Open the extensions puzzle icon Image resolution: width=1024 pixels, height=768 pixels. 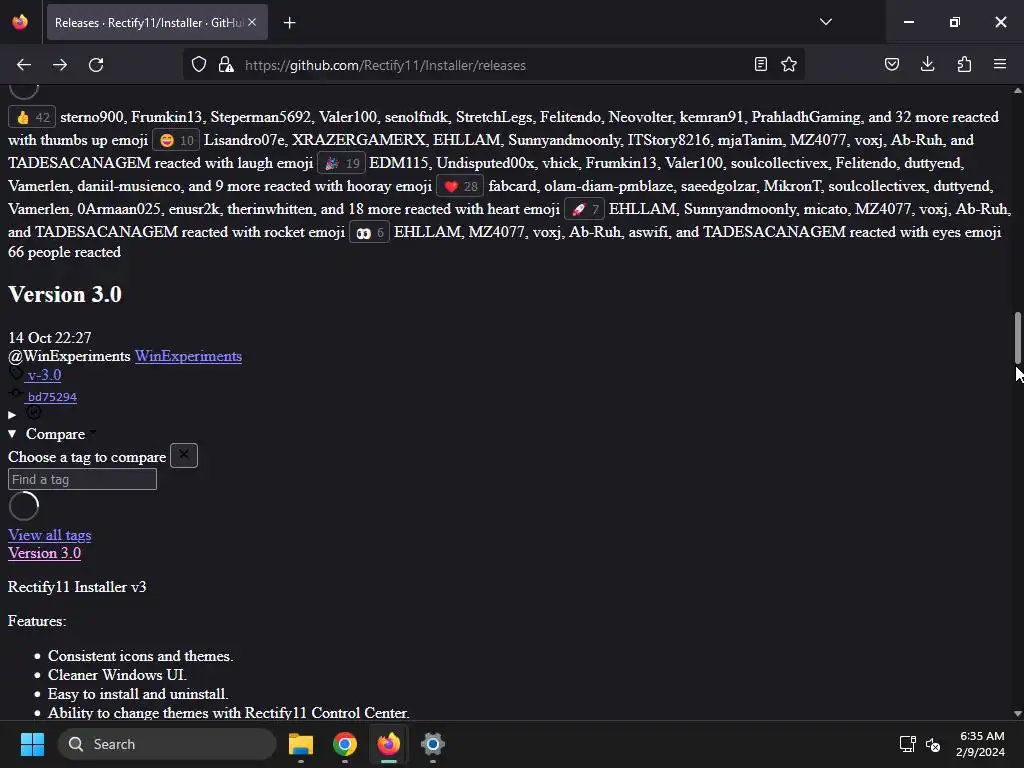(x=964, y=65)
